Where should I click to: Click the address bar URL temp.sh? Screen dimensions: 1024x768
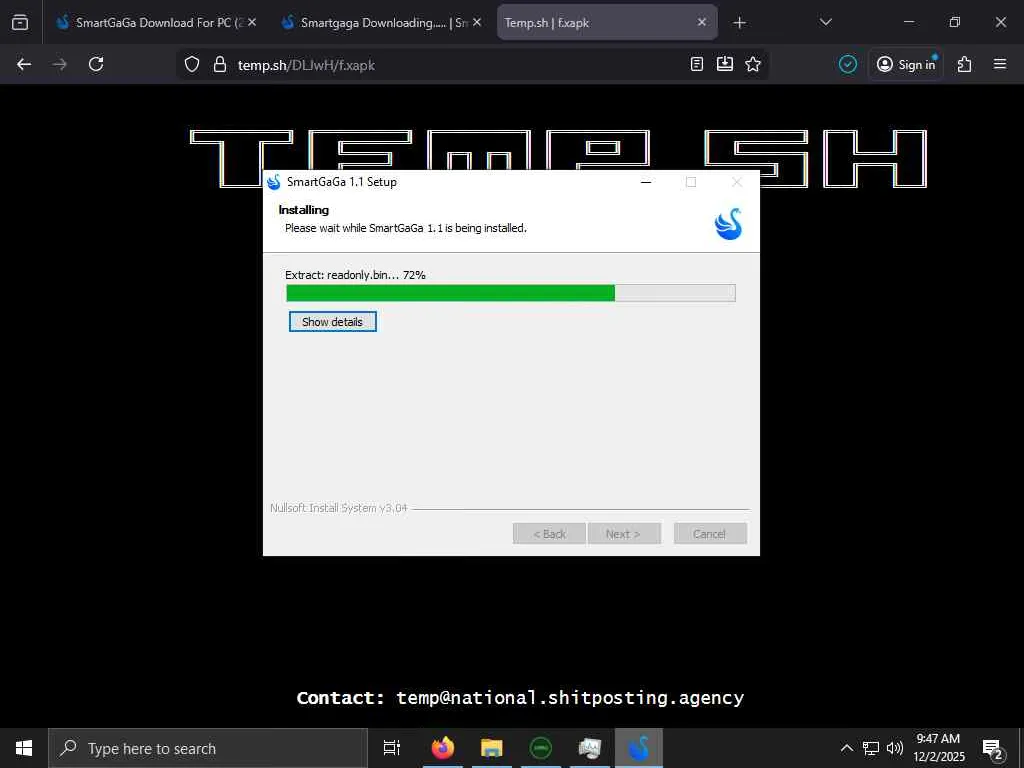coord(306,65)
